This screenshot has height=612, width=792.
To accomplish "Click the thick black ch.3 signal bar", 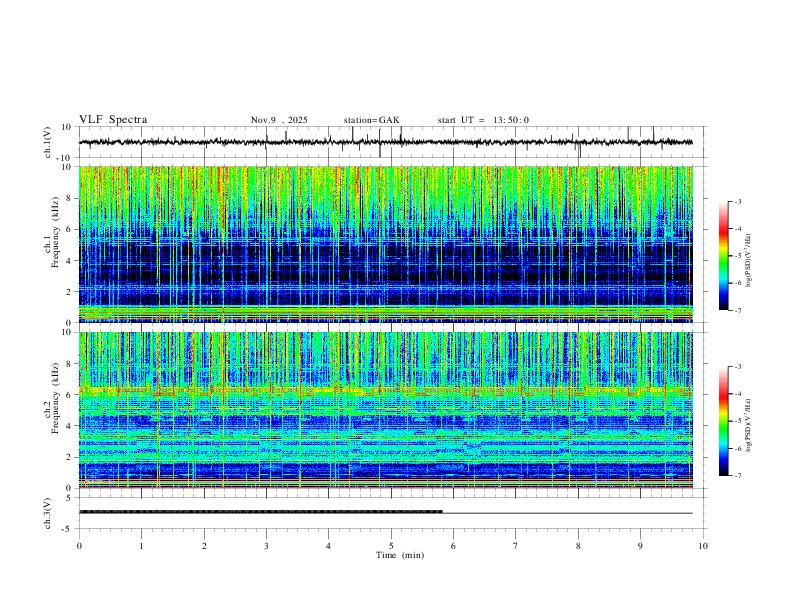I will click(261, 512).
